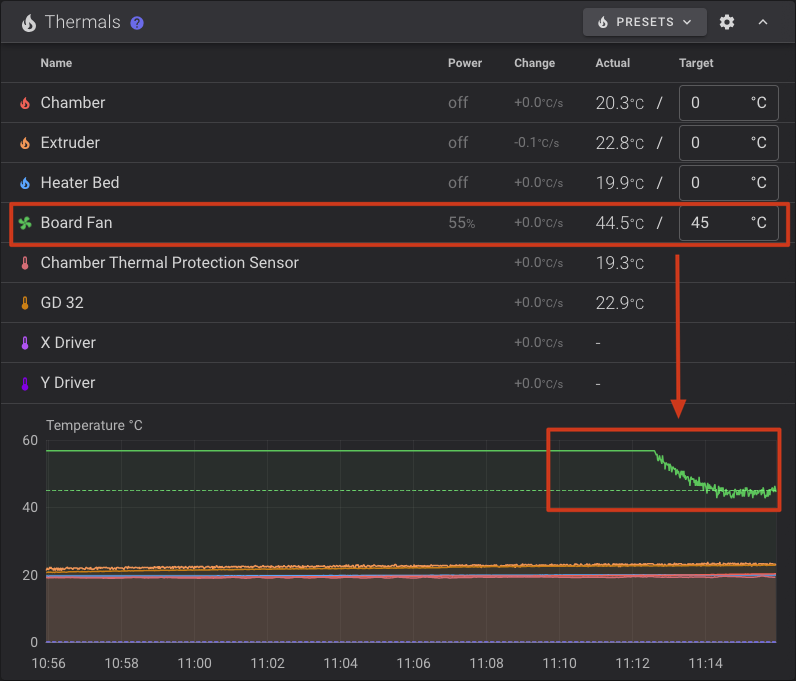Collapse the Thermals panel with chevron
Image resolution: width=796 pixels, height=681 pixels.
click(x=762, y=22)
